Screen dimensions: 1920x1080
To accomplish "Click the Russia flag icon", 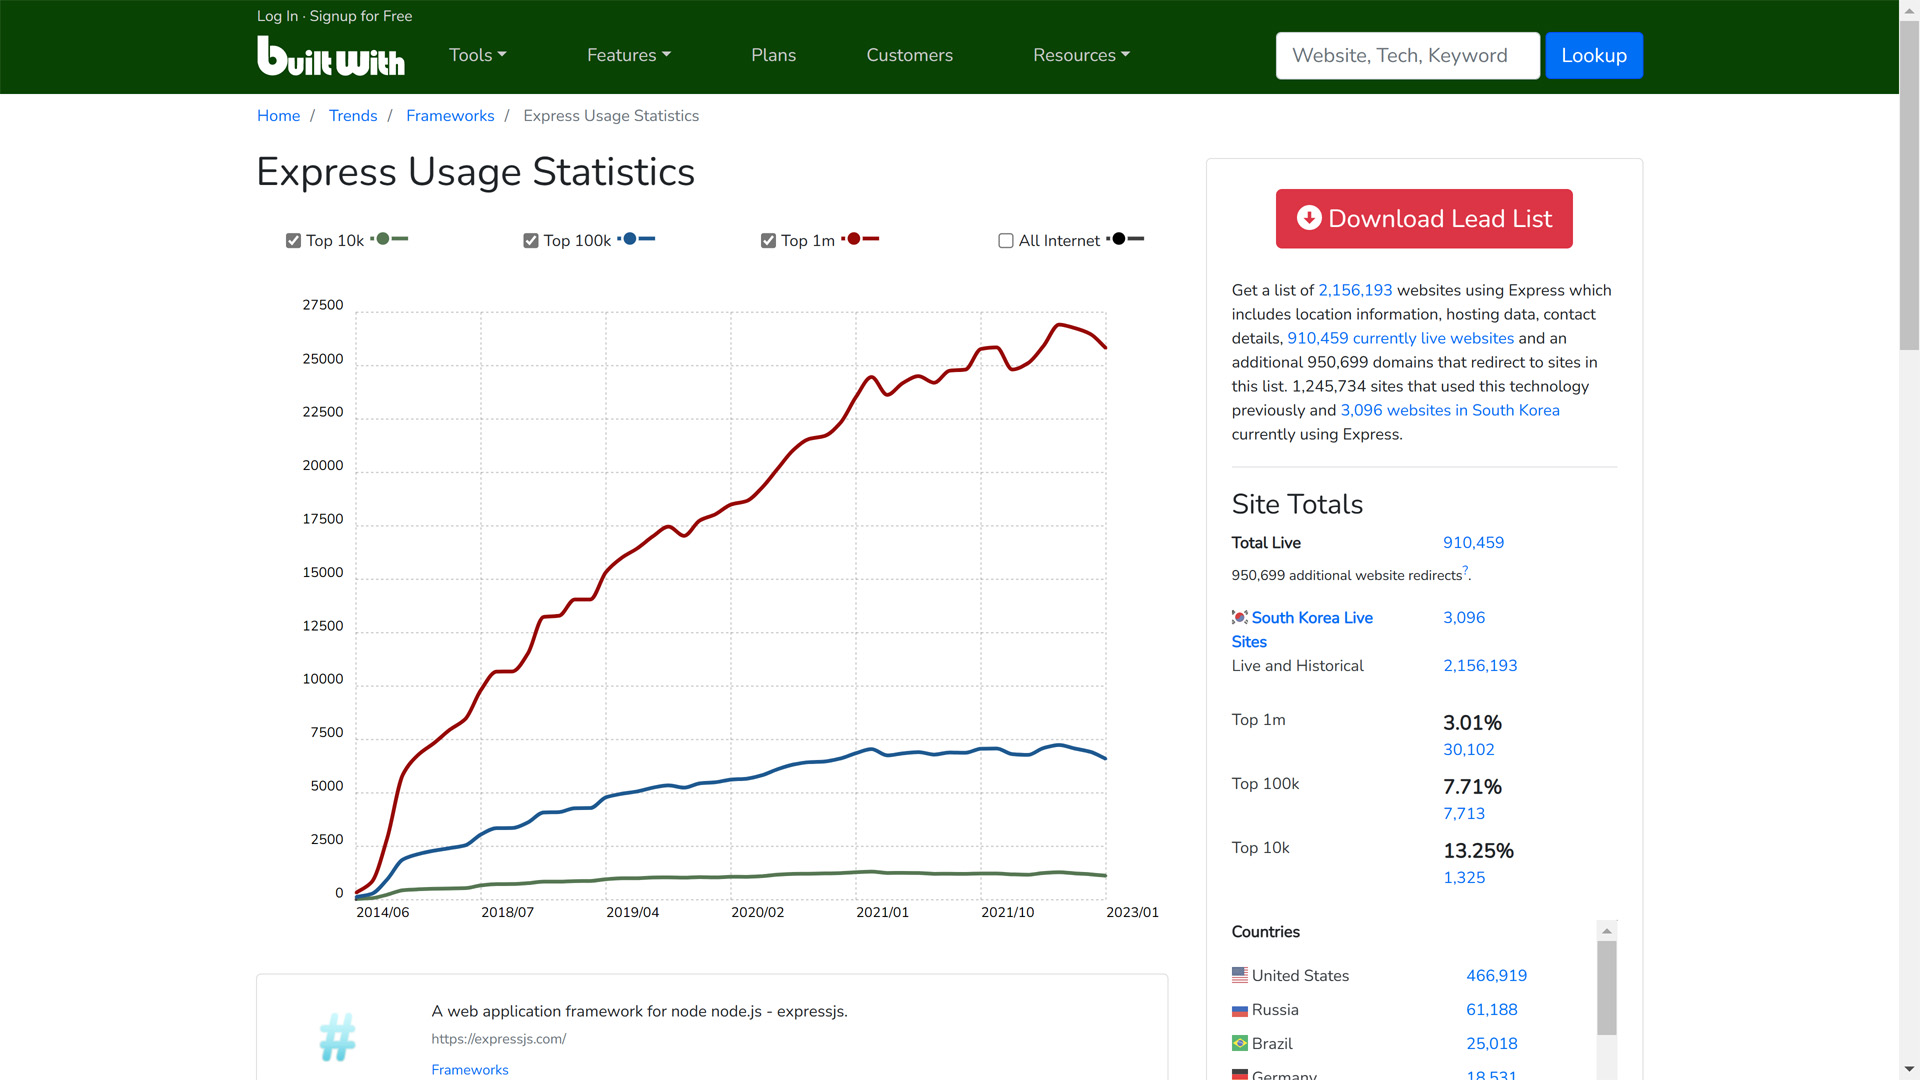I will point(1240,1010).
